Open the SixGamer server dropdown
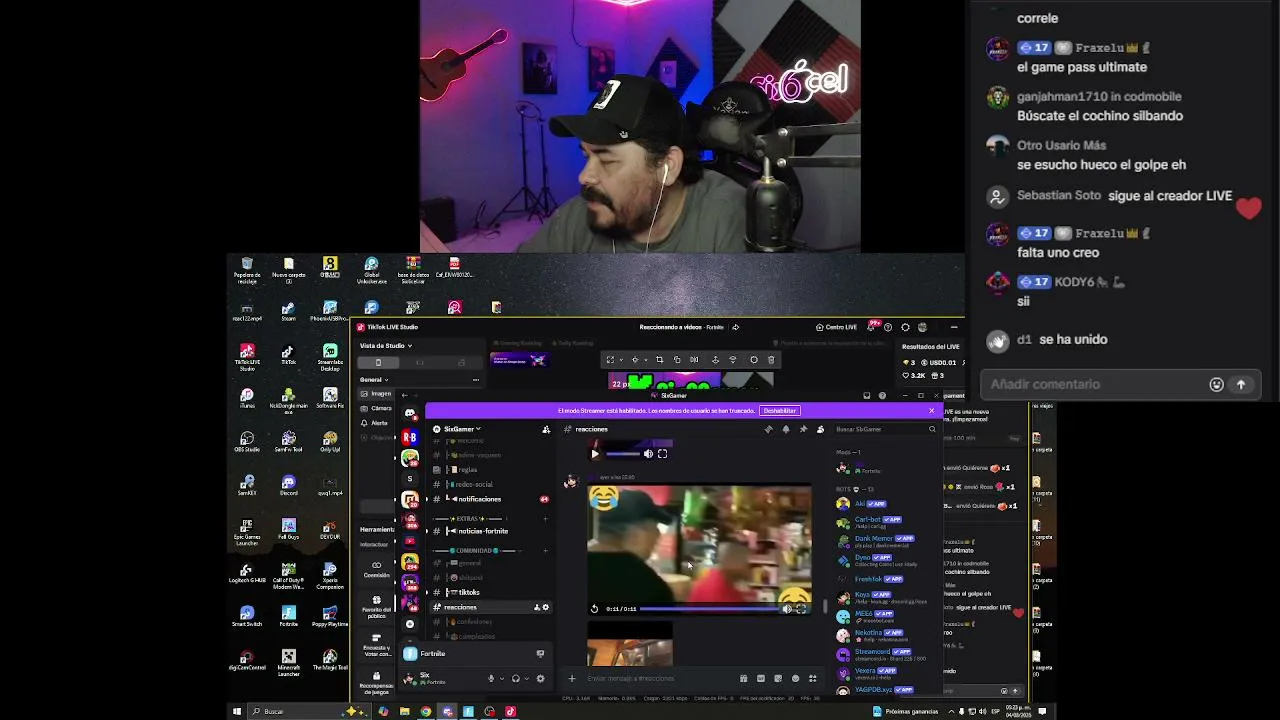Viewport: 1280px width, 720px height. (462, 429)
